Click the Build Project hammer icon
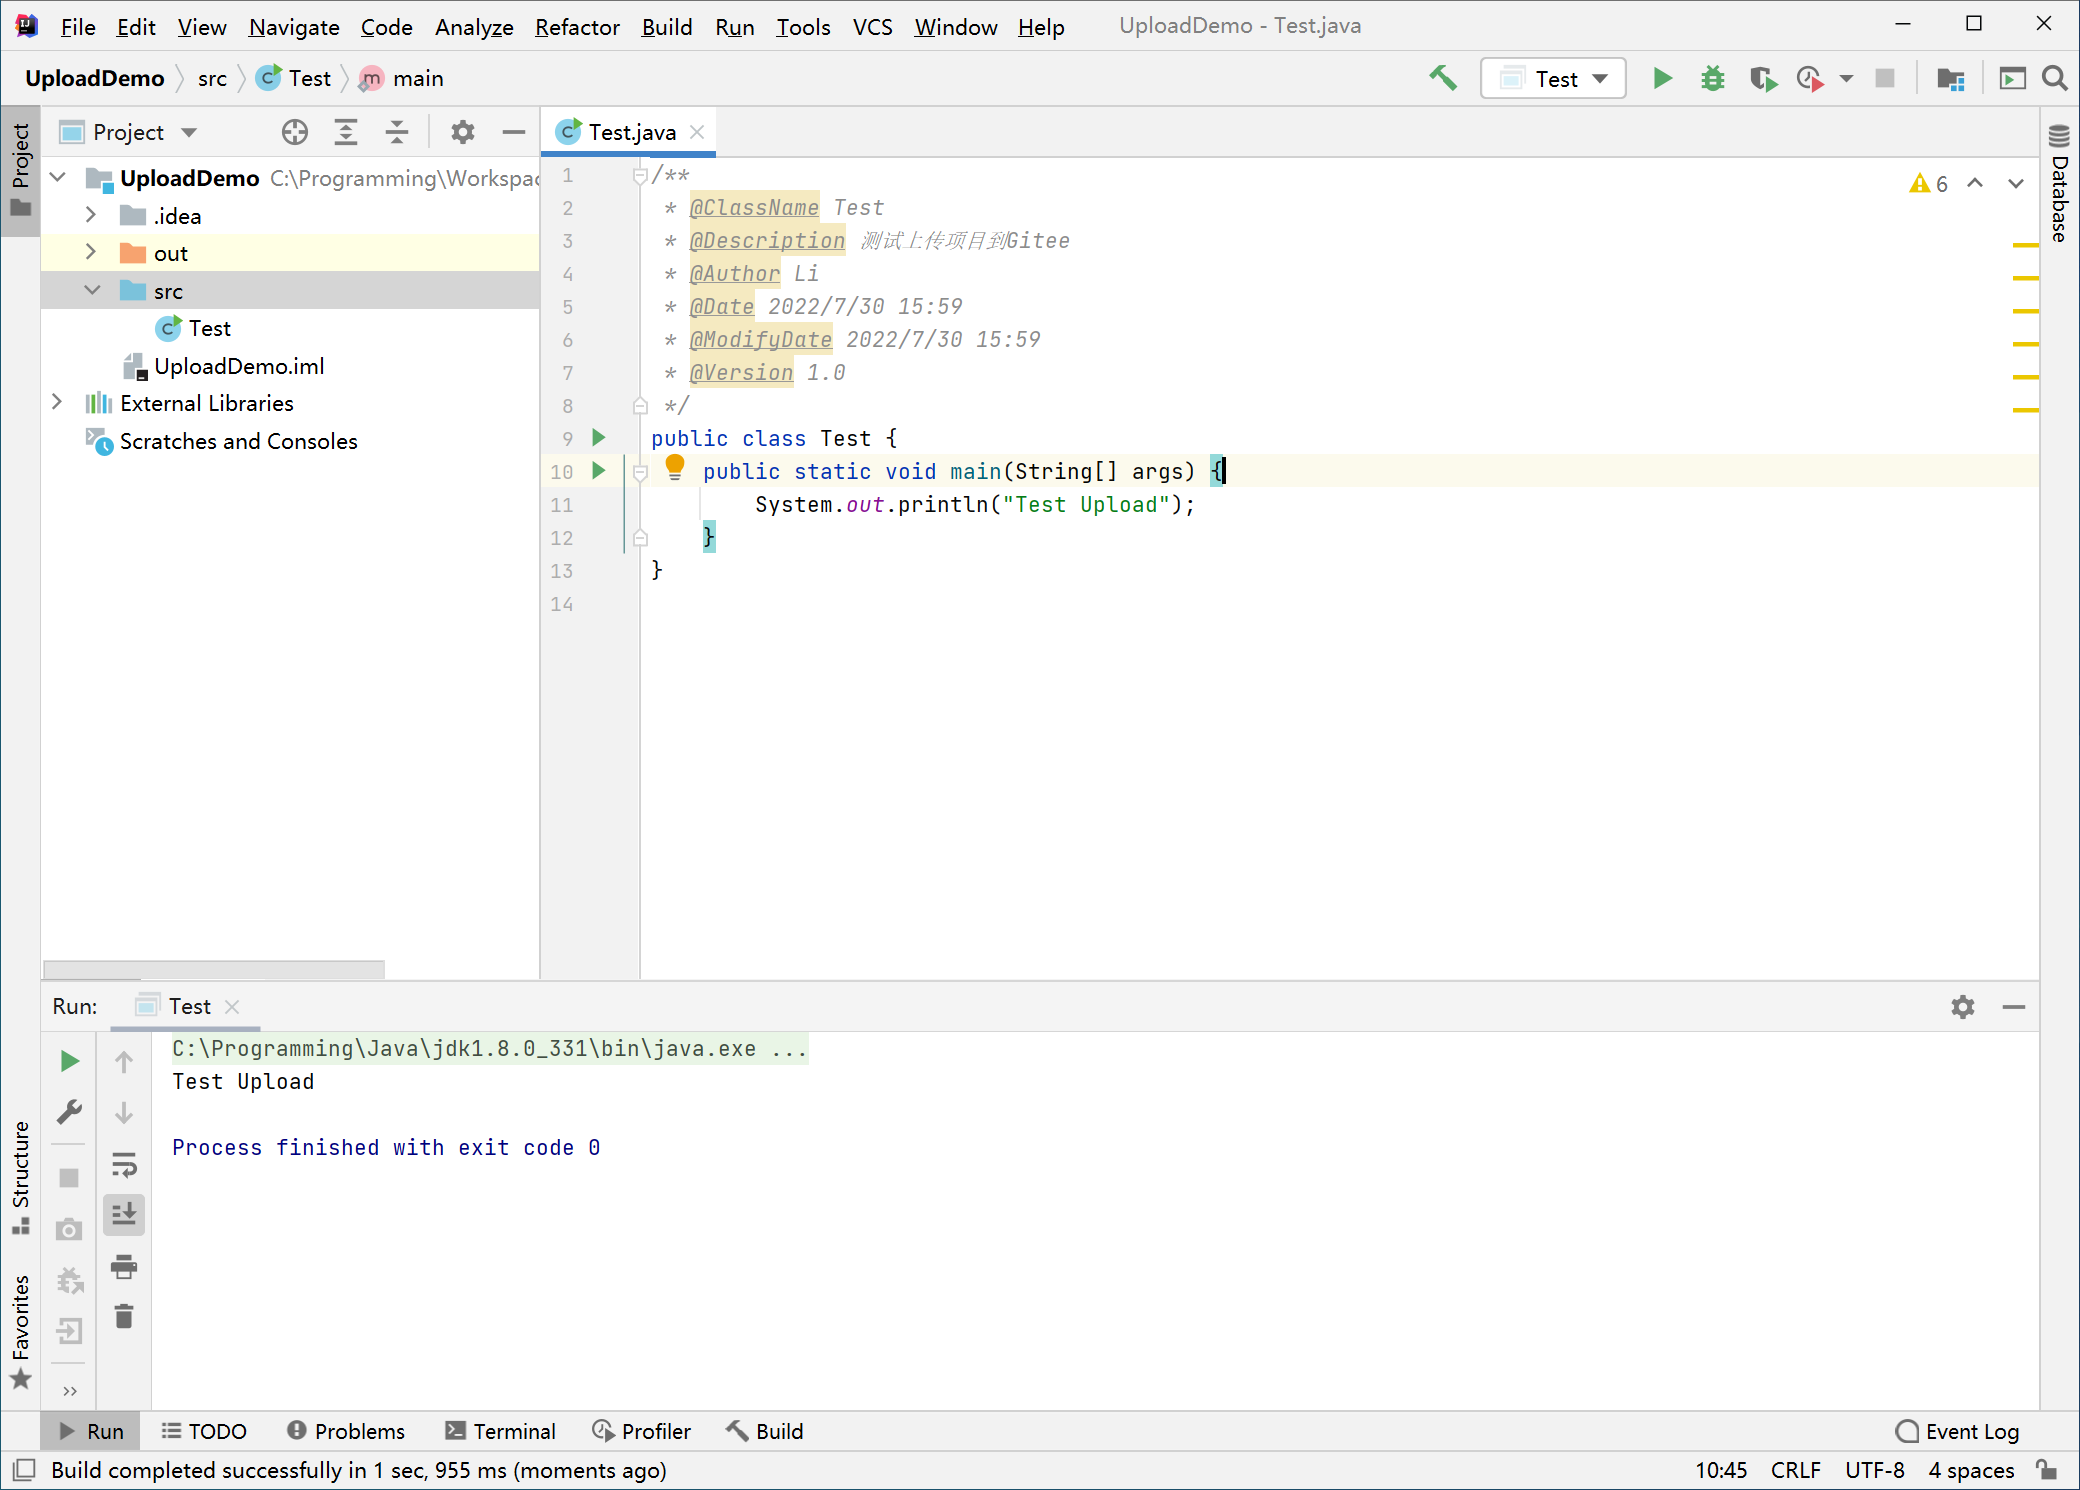The image size is (2080, 1490). [1440, 77]
